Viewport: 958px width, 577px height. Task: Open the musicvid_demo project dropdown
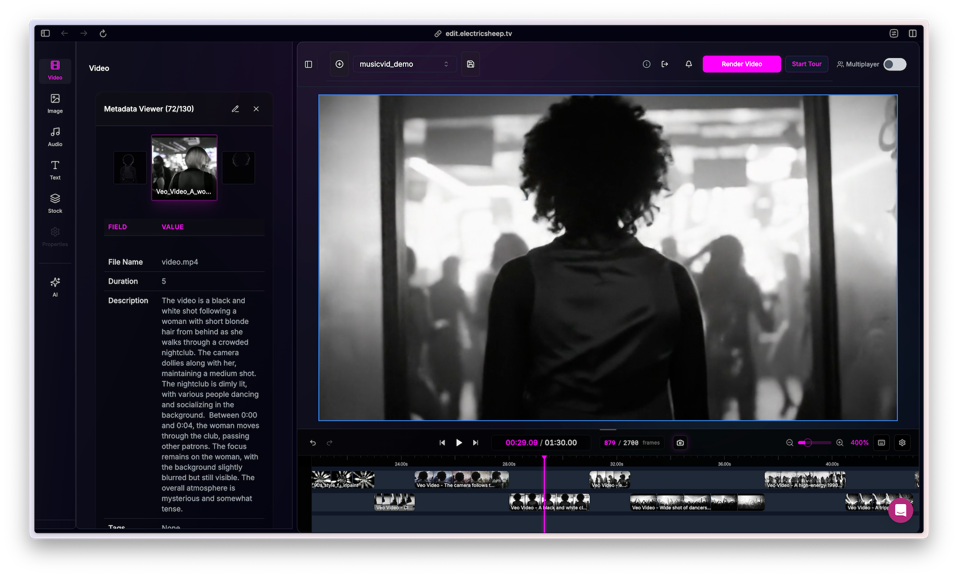click(404, 64)
